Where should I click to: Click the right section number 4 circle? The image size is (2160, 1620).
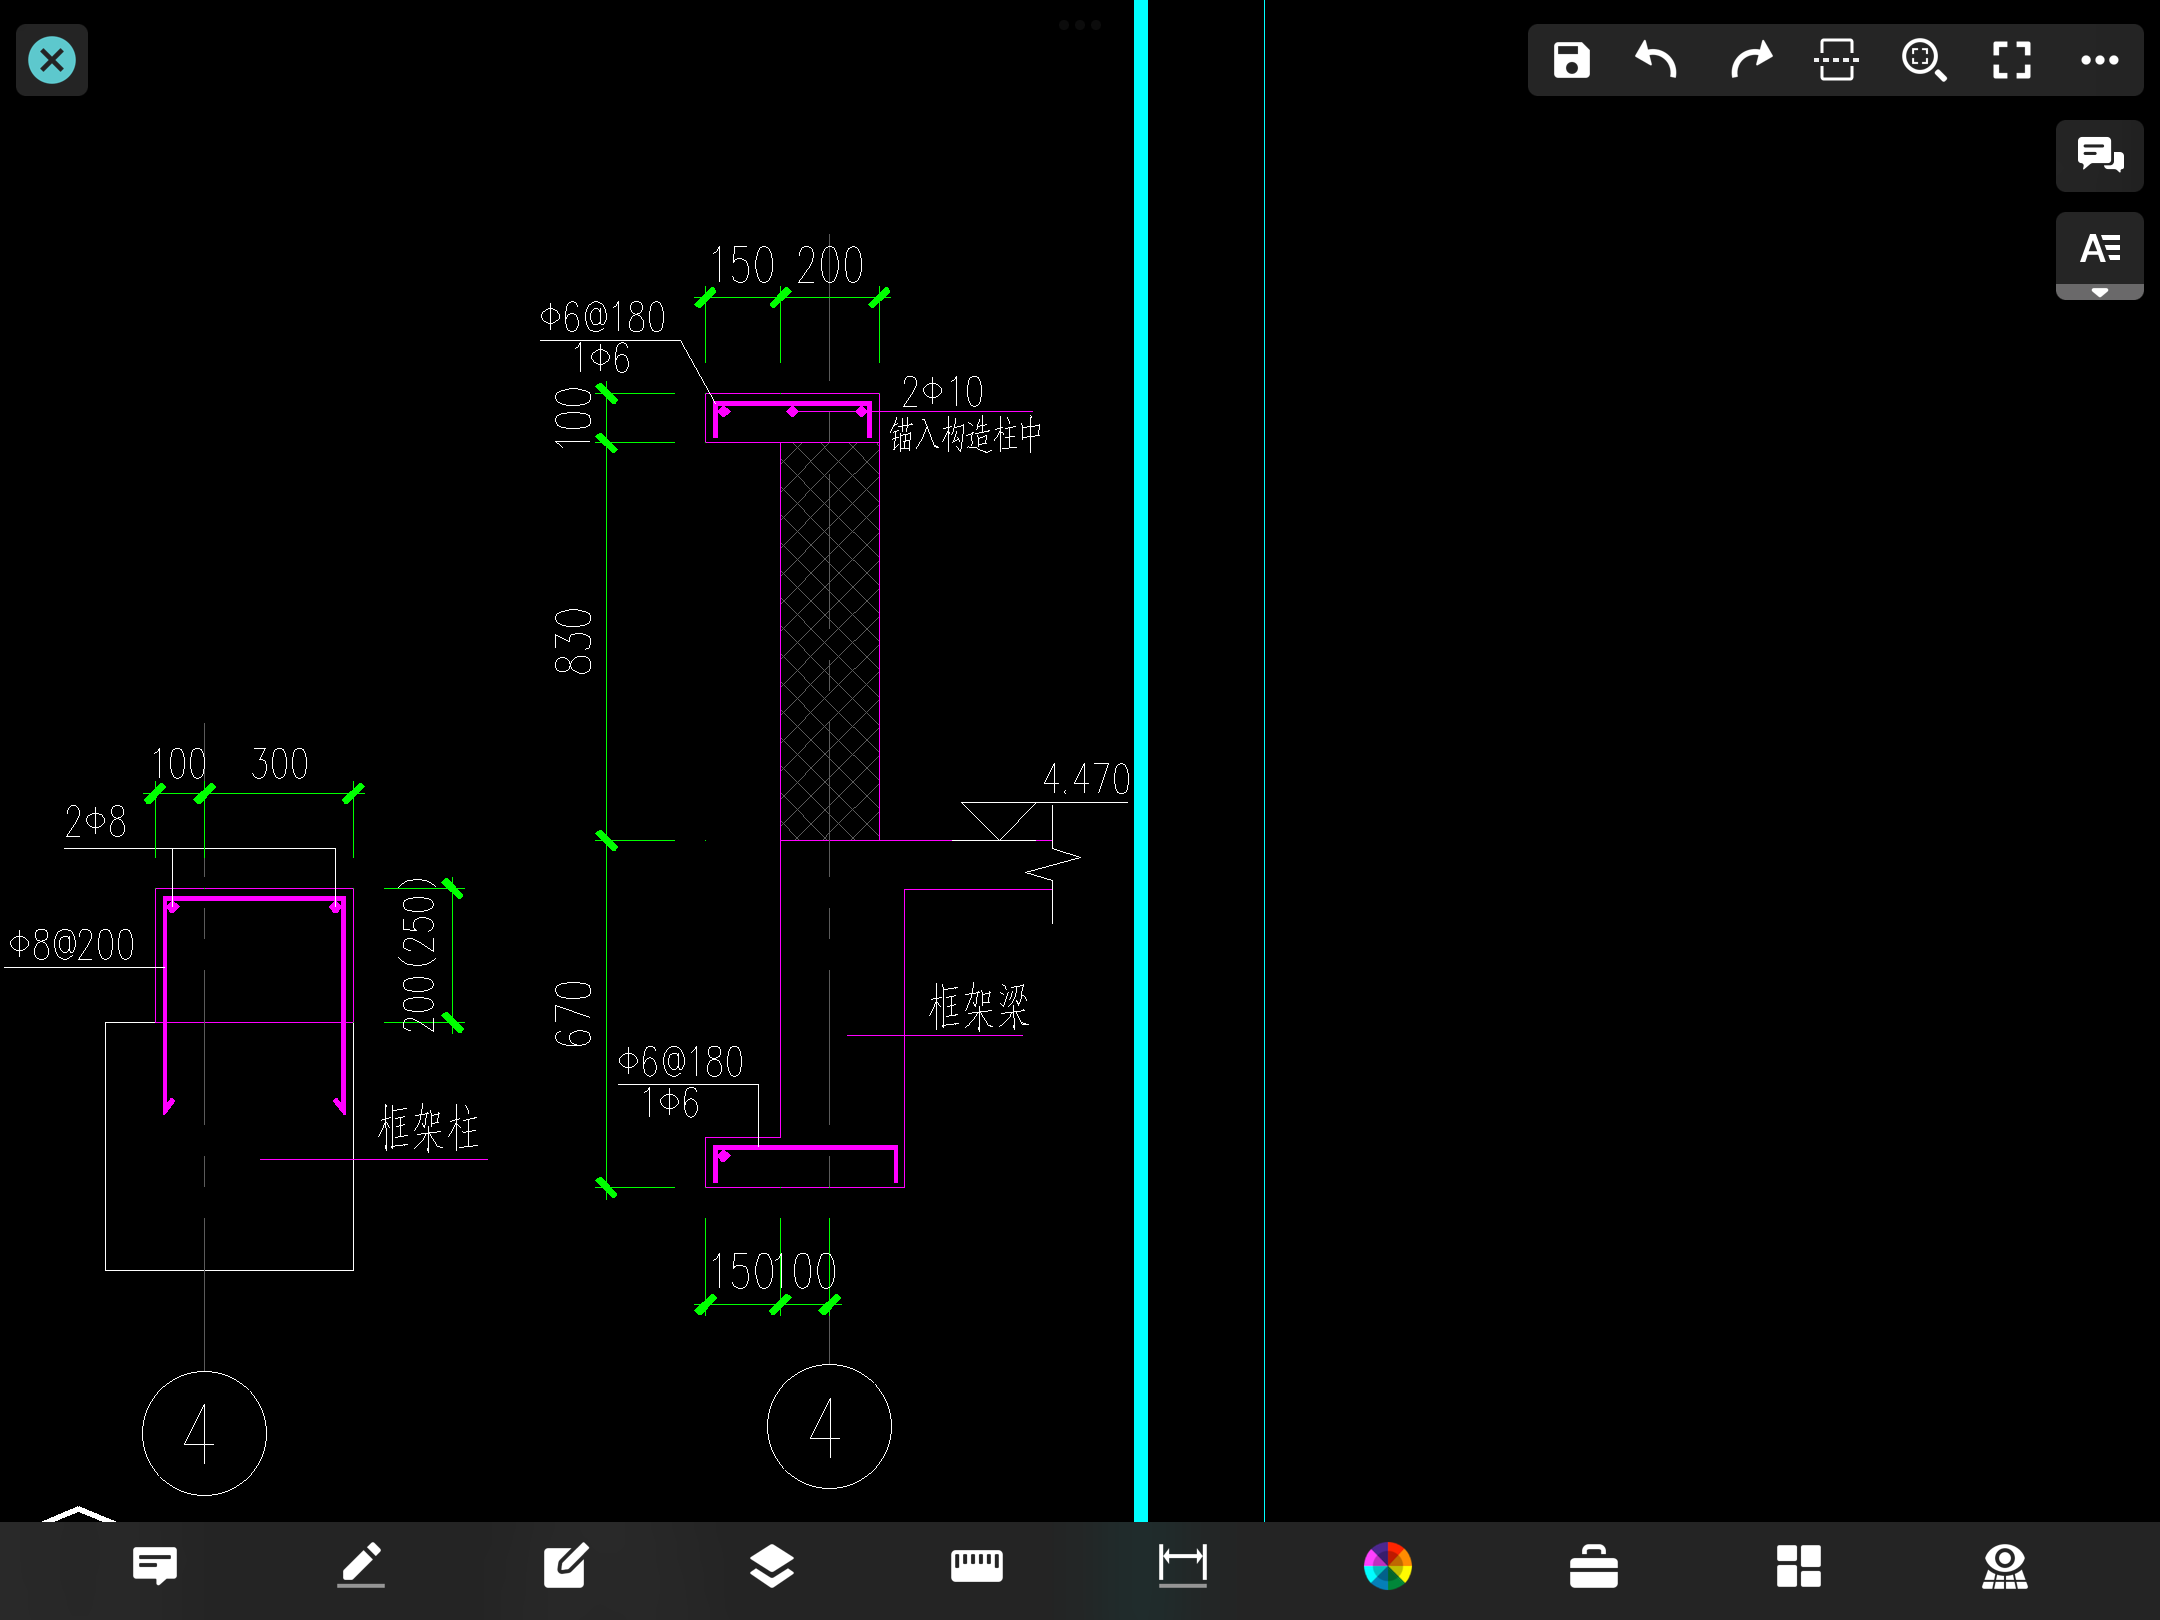(x=829, y=1426)
